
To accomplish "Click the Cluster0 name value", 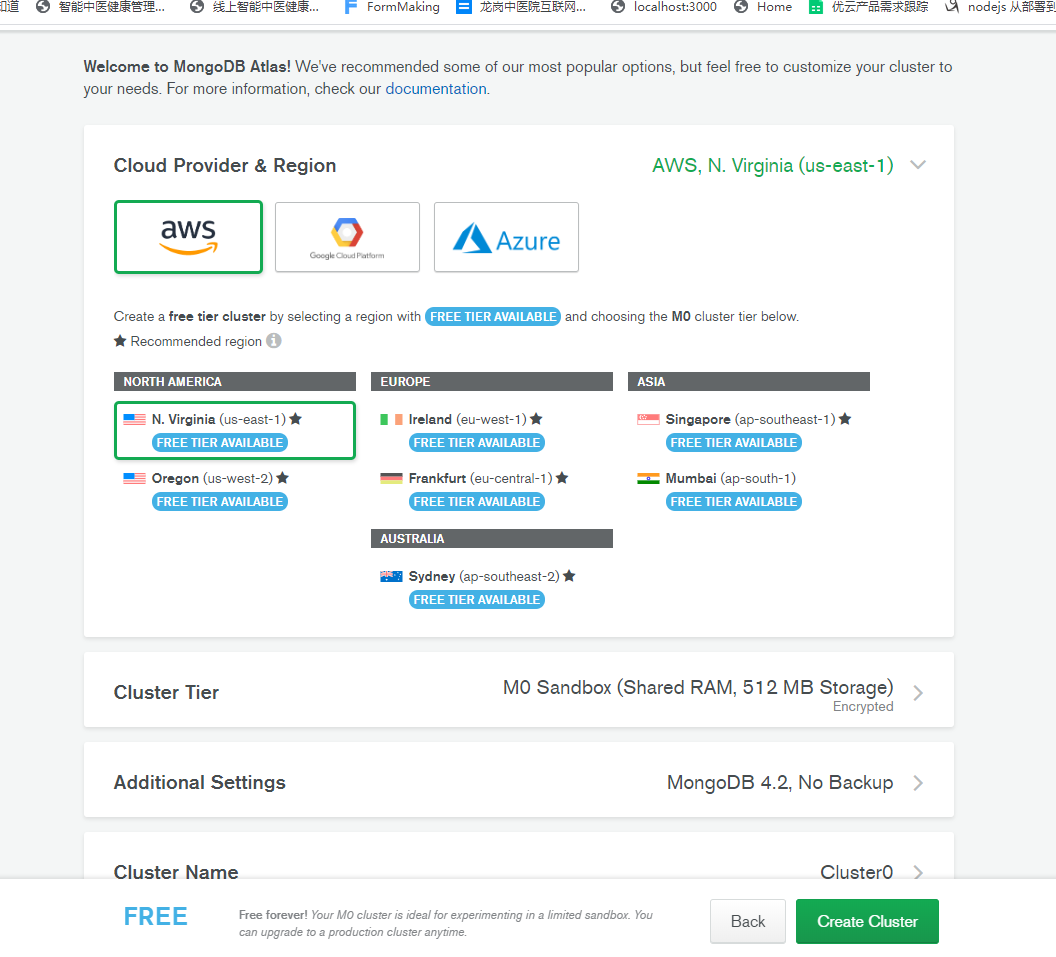I will coord(857,872).
